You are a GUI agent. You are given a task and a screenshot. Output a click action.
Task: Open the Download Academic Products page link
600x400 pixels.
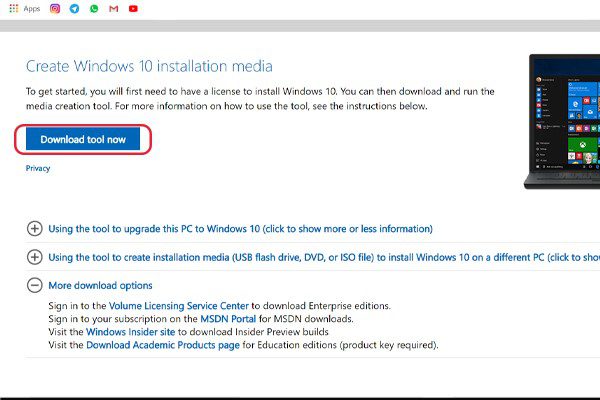click(163, 345)
